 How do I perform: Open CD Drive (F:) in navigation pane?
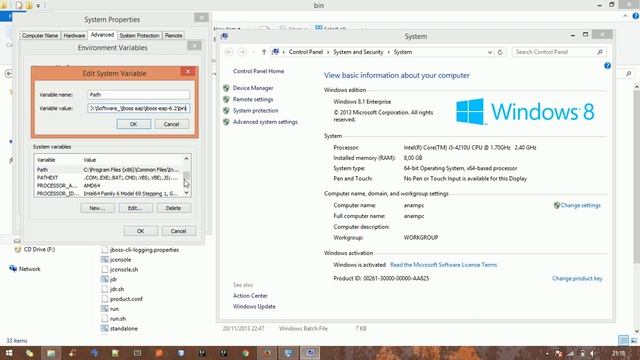35,249
